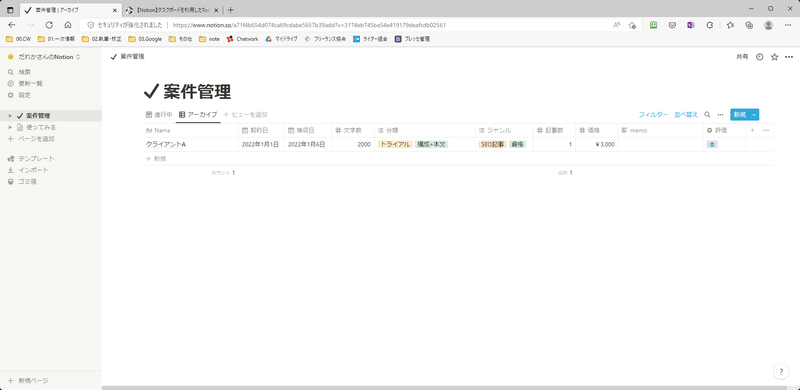Click the ¥3,000 price cell
Viewport: 800px width, 390px height.
(x=597, y=144)
